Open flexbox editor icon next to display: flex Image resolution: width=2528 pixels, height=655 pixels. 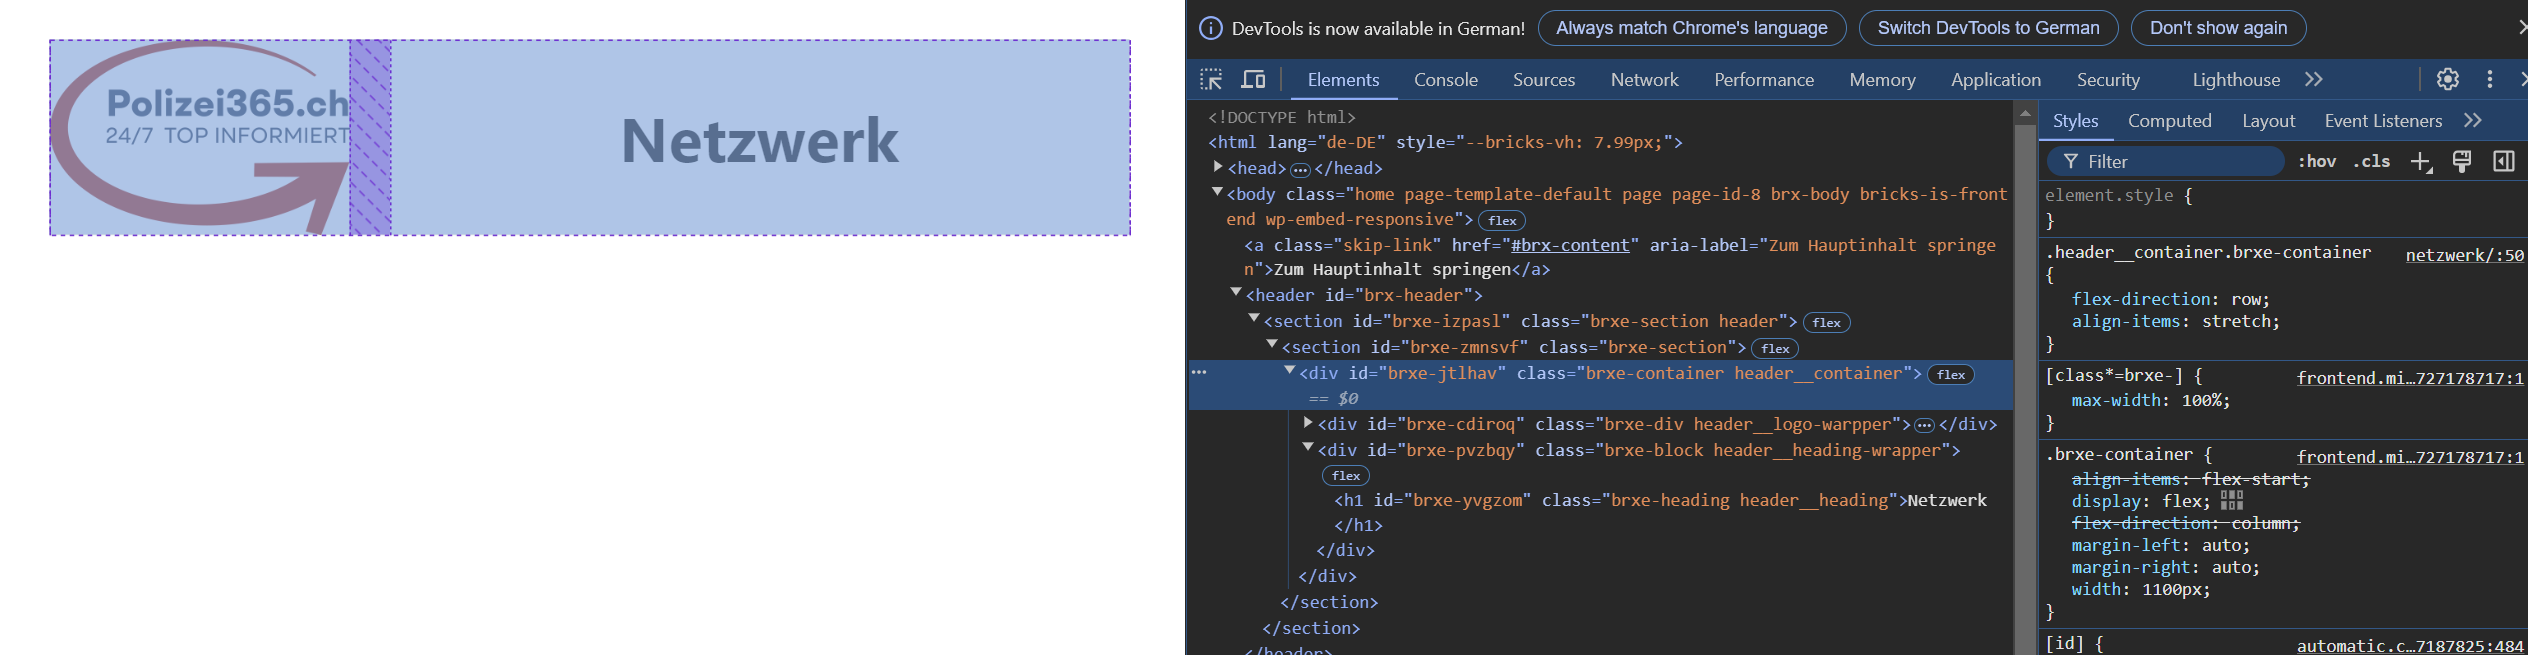click(2232, 501)
